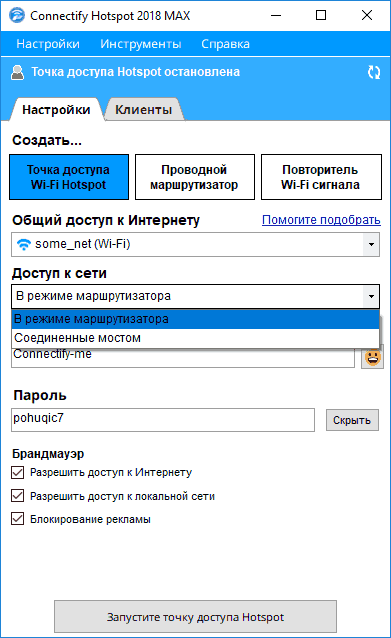
Task: Minimize the Connectify Hotspot window
Action: [x=276, y=15]
